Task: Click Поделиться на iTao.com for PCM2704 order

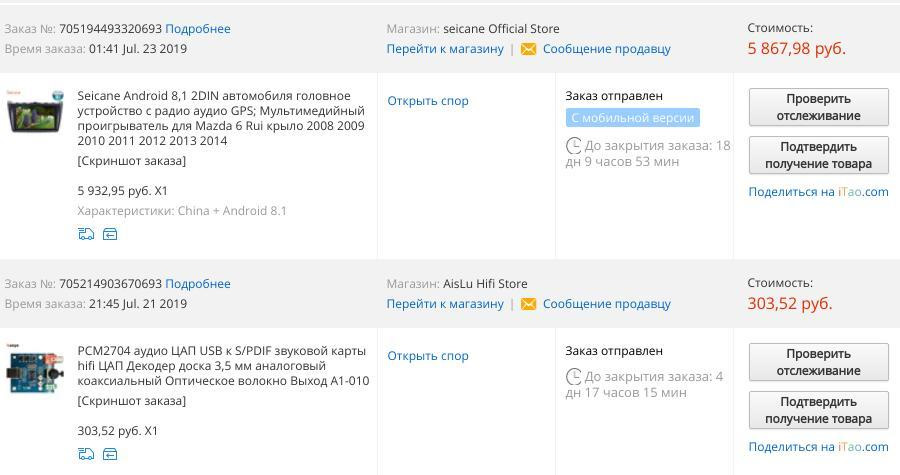Action: coord(818,447)
